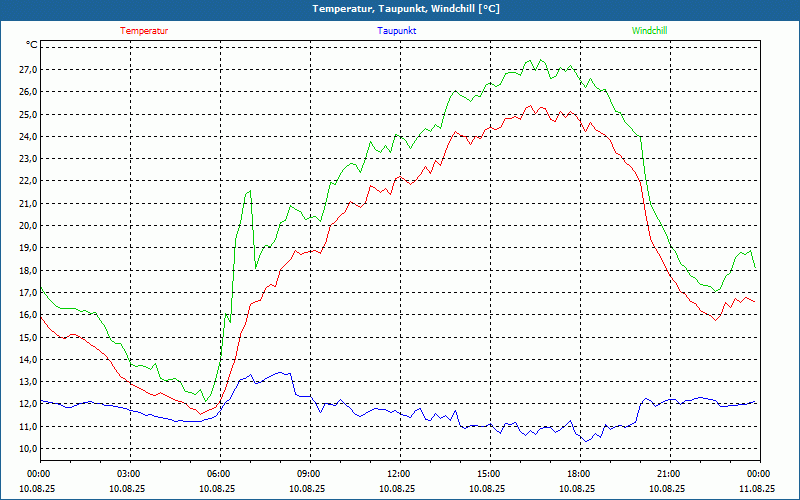Click the blue Taupunkt legend label

click(396, 31)
